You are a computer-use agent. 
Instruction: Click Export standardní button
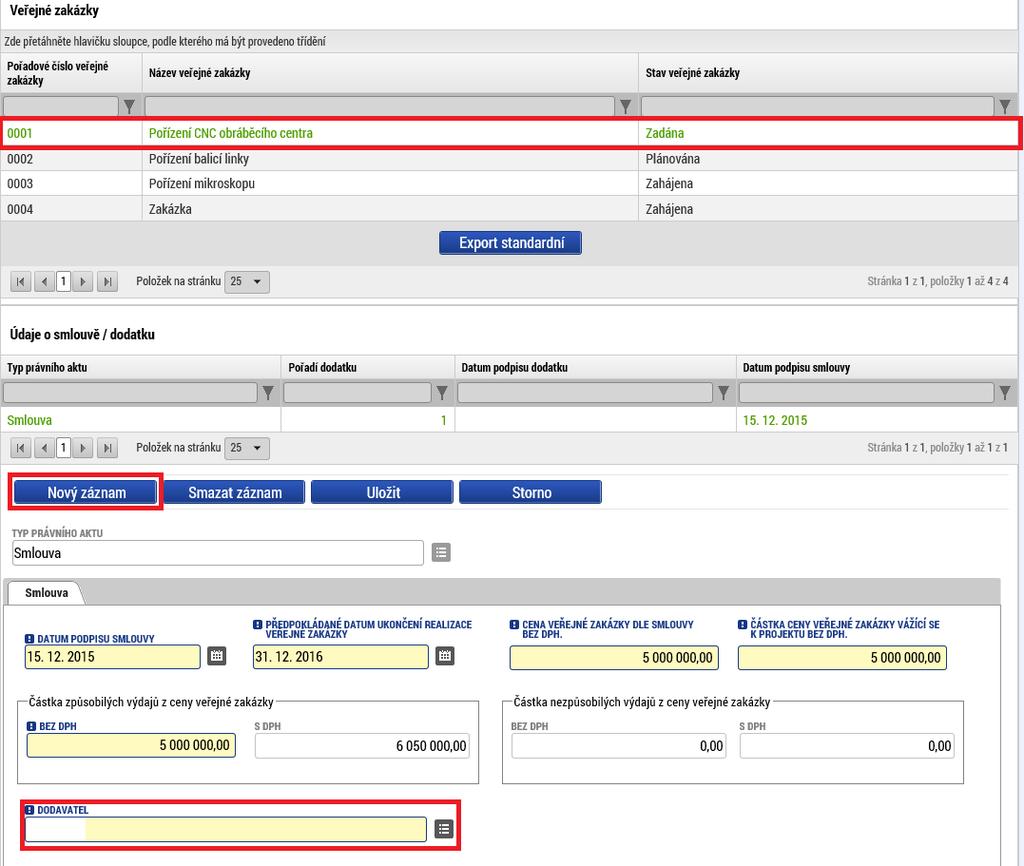511,243
